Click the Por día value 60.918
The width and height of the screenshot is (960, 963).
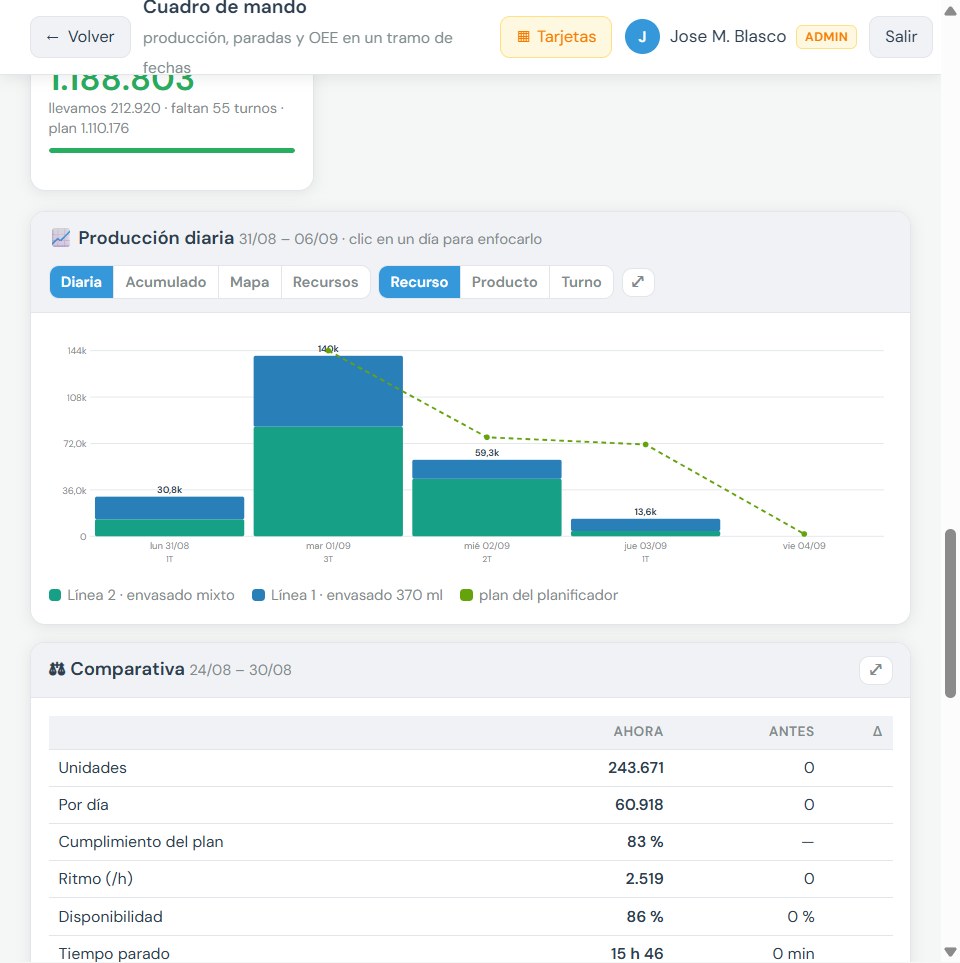tap(639, 805)
